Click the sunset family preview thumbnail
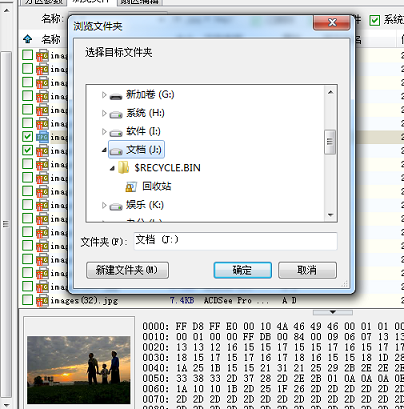This screenshot has height=409, width=404. [79, 370]
